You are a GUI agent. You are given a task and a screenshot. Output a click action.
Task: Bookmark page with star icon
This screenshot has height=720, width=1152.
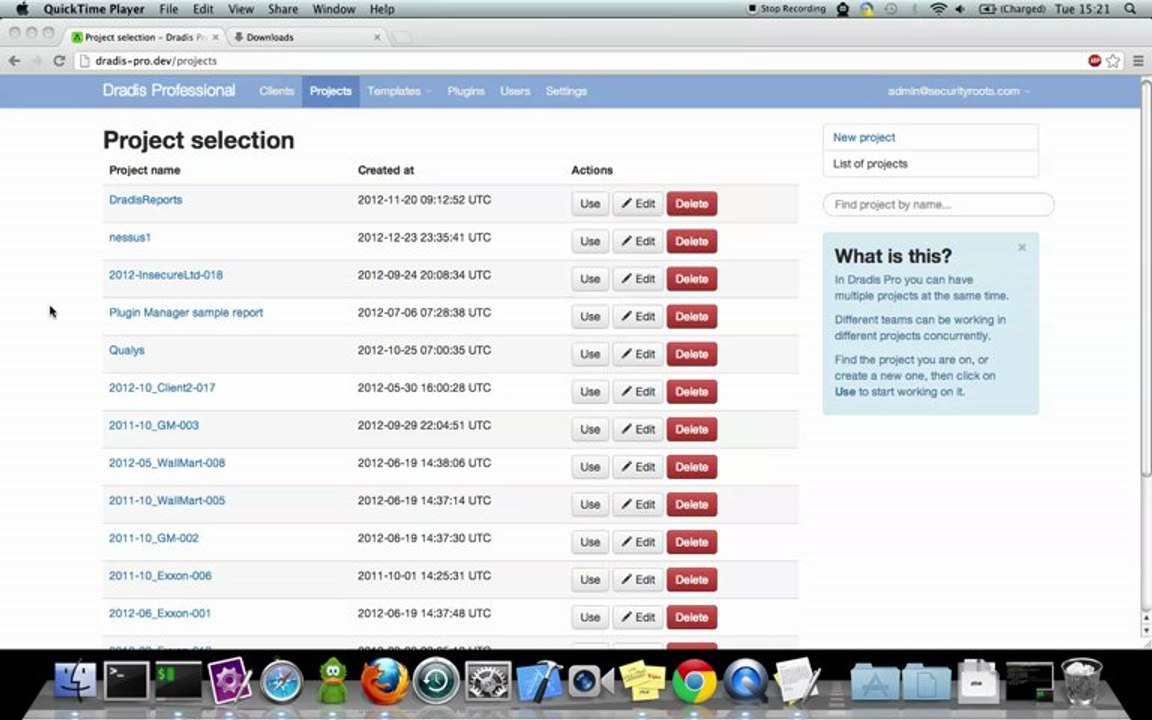point(1113,61)
